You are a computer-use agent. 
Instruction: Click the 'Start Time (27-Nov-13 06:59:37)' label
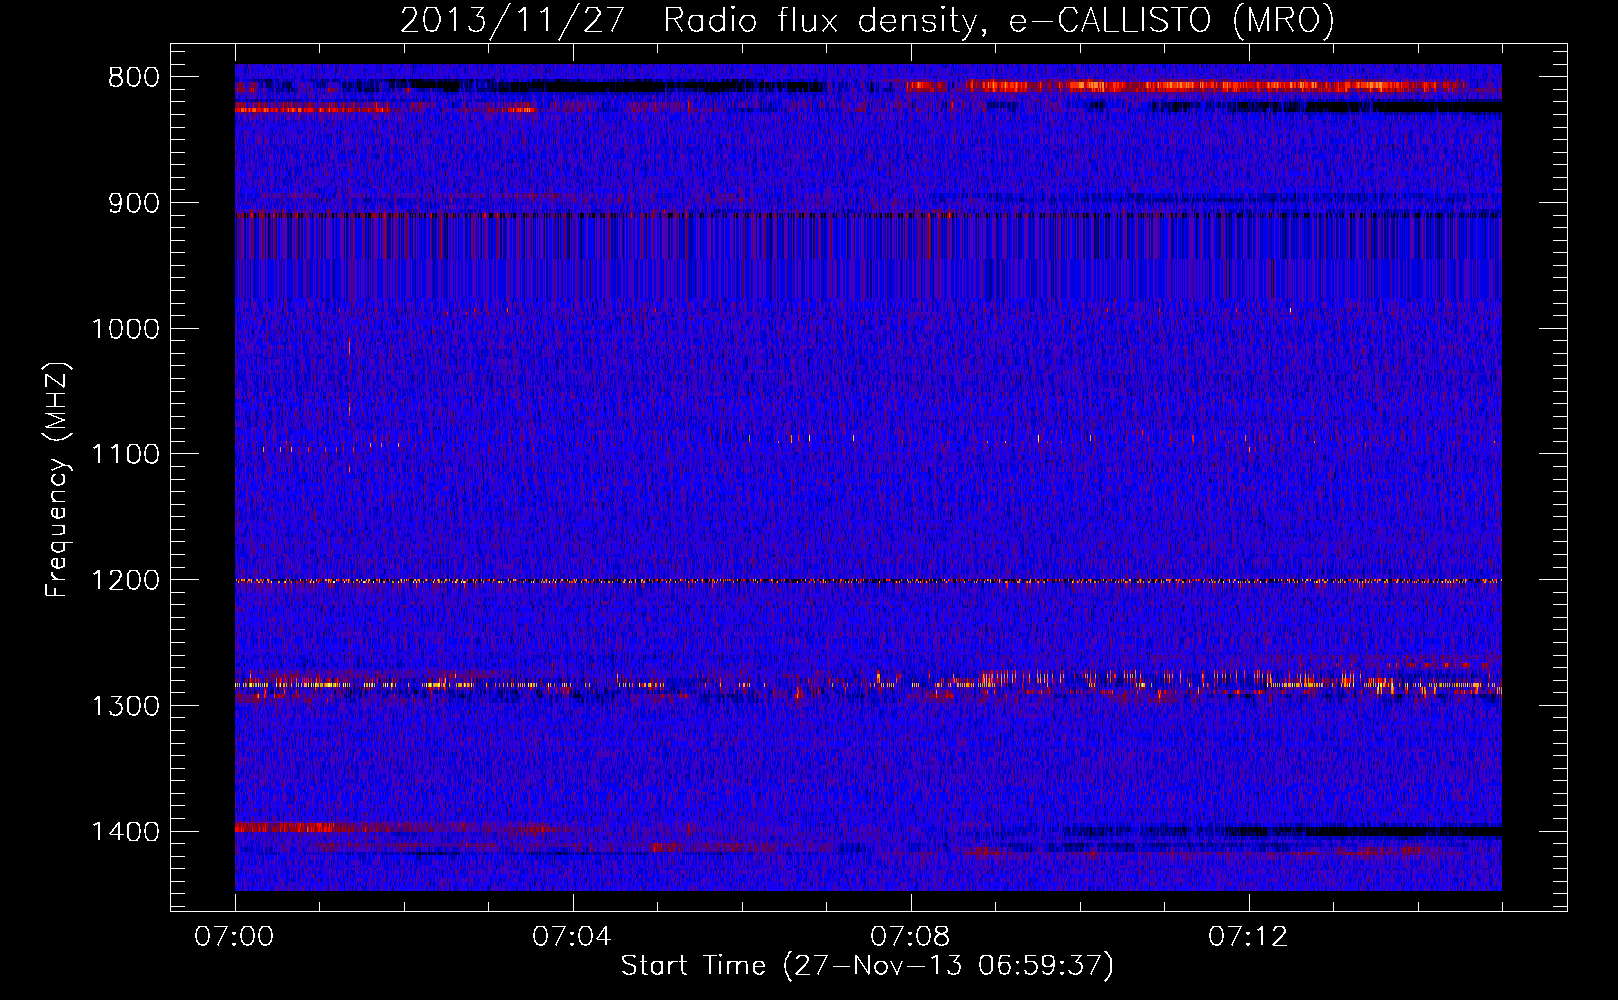[x=867, y=966]
